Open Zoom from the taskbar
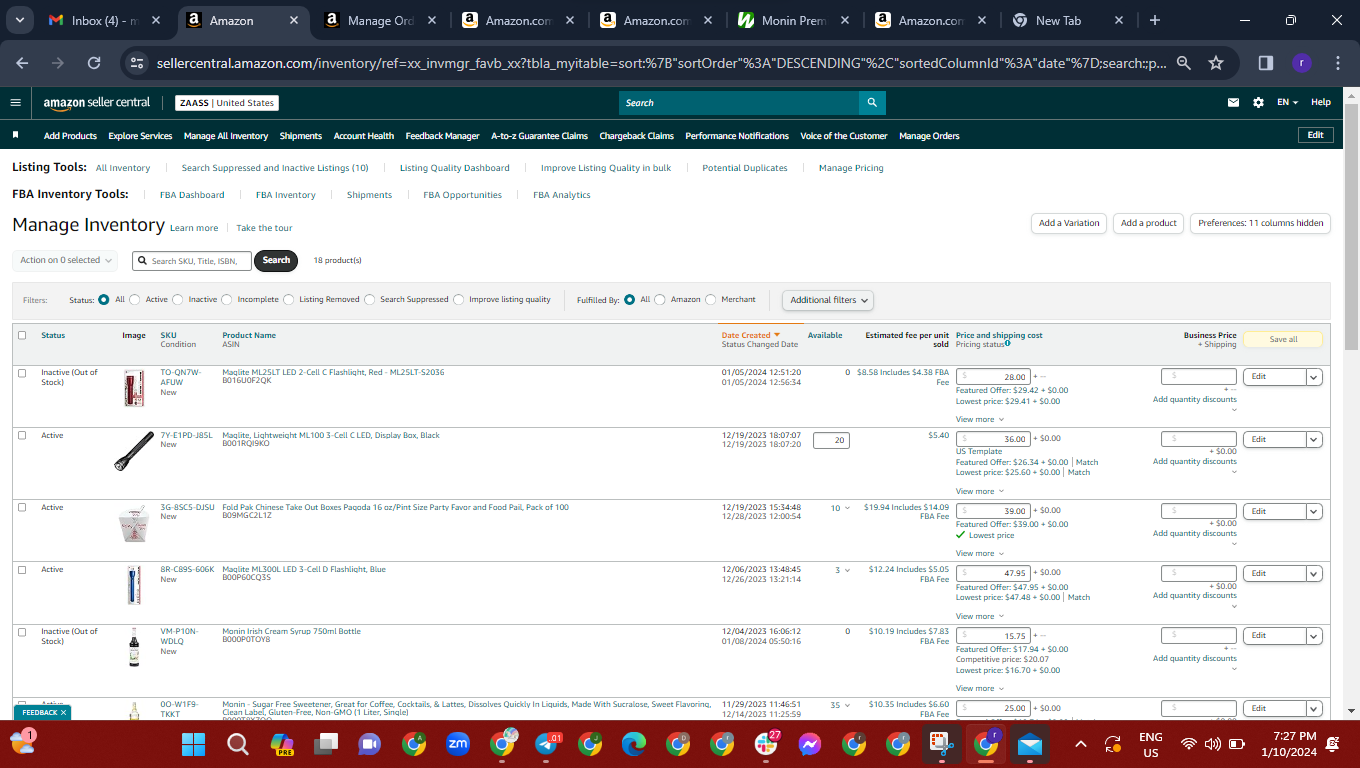This screenshot has height=768, width=1360. pyautogui.click(x=458, y=744)
